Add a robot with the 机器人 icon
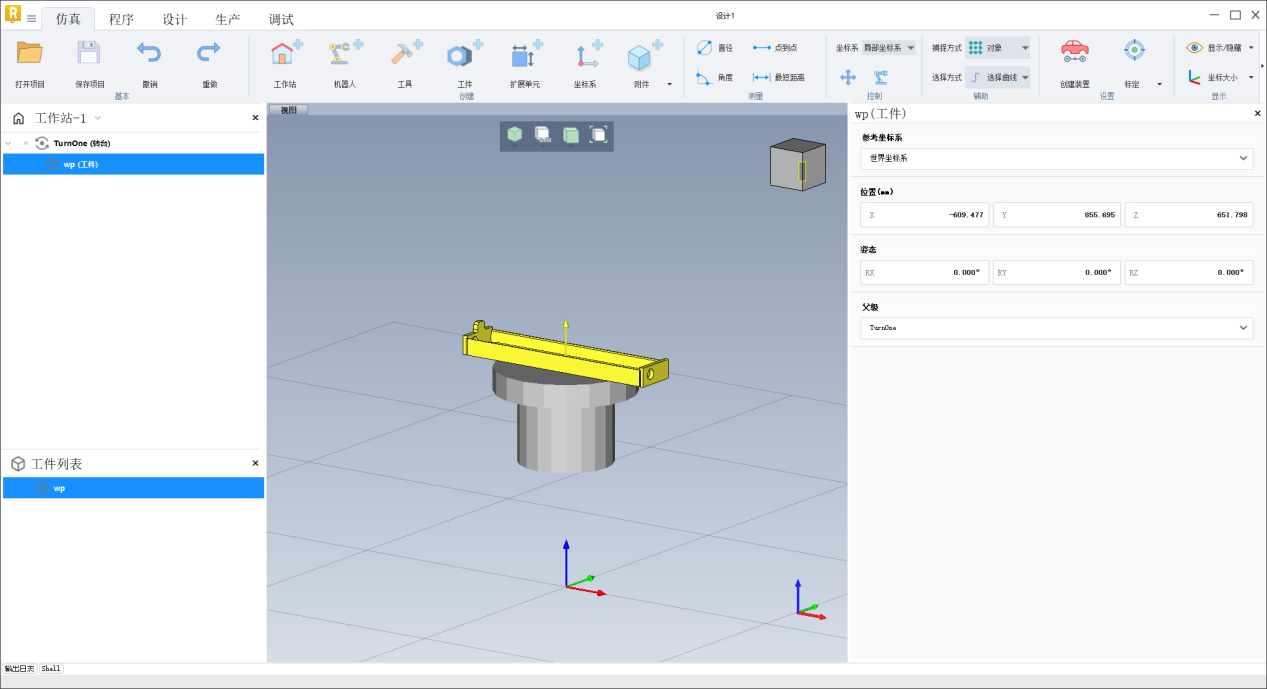Screen dimensions: 1267x689 click(x=345, y=54)
